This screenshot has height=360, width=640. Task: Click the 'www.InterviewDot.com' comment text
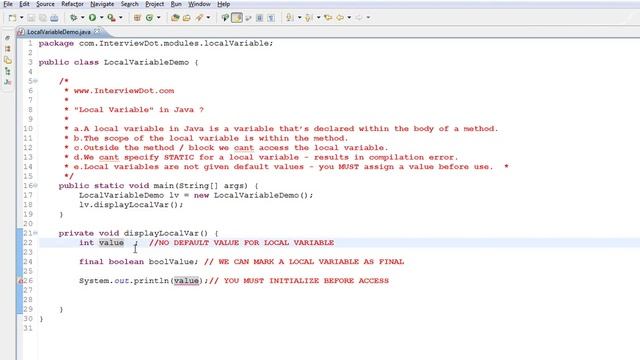point(124,91)
